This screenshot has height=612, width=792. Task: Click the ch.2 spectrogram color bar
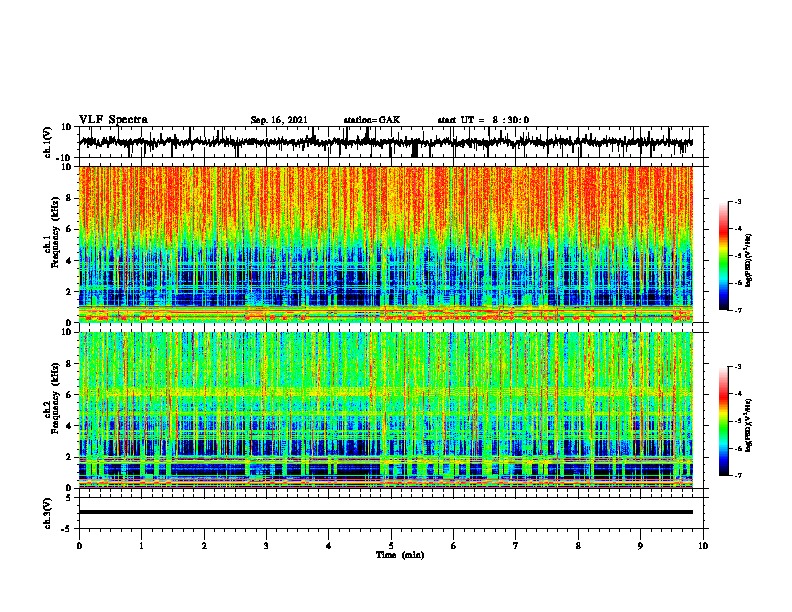723,421
